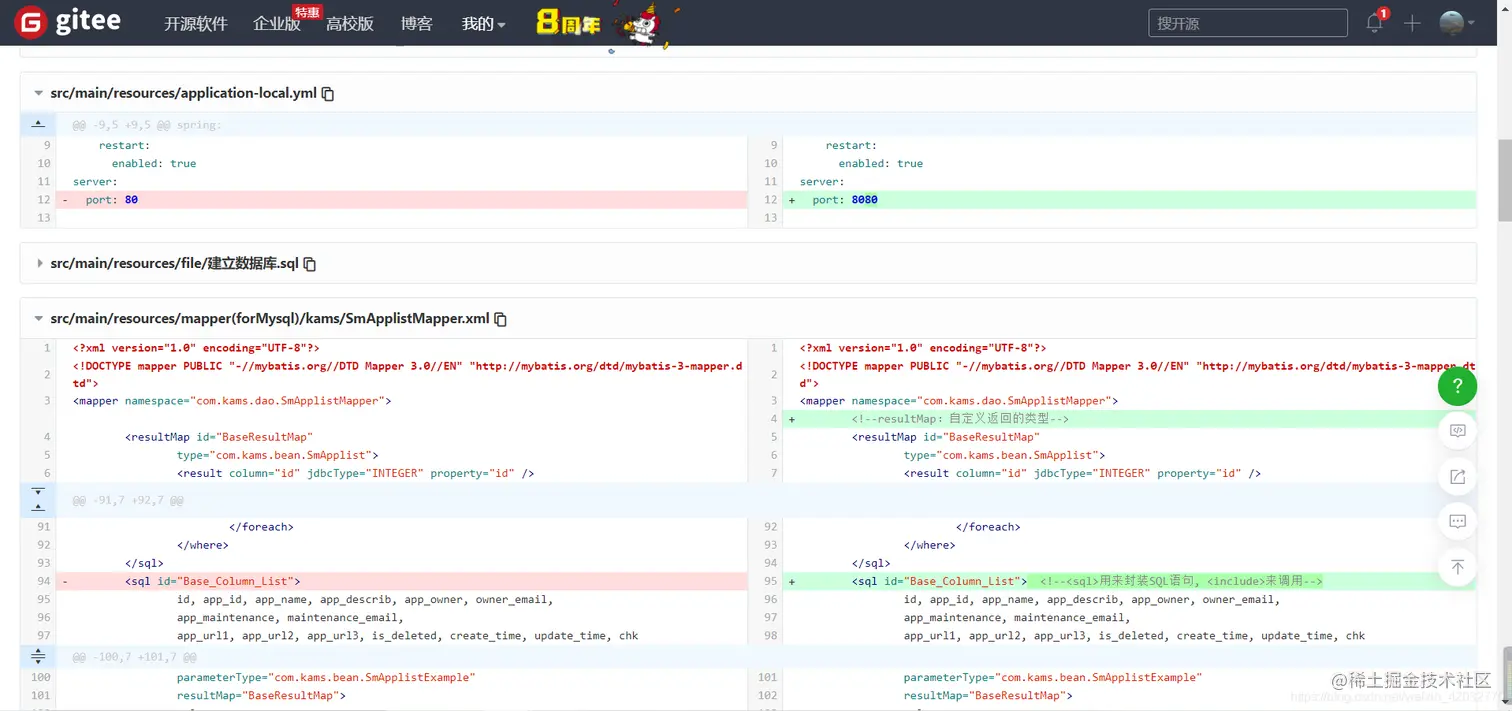The image size is (1512, 711).
Task: Click removed line 'port: 80'
Action: click(x=402, y=200)
